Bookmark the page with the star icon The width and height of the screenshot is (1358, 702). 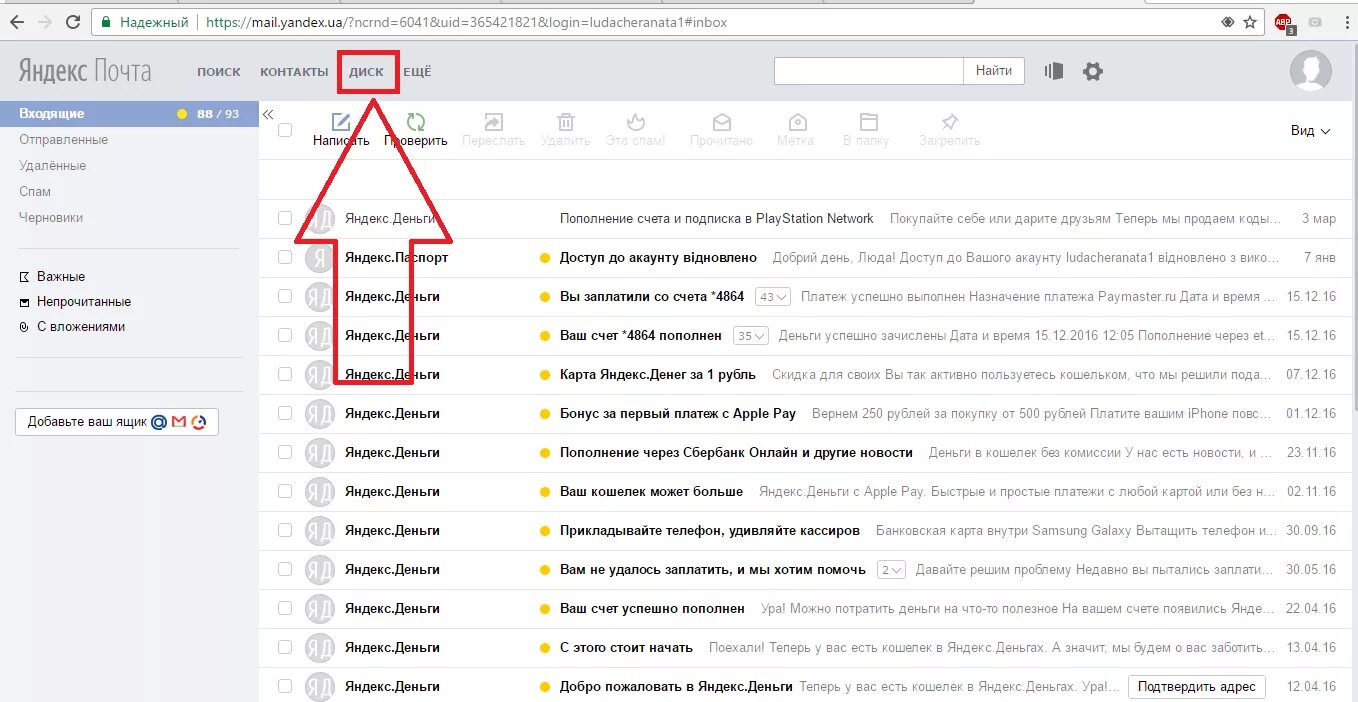(x=1250, y=22)
